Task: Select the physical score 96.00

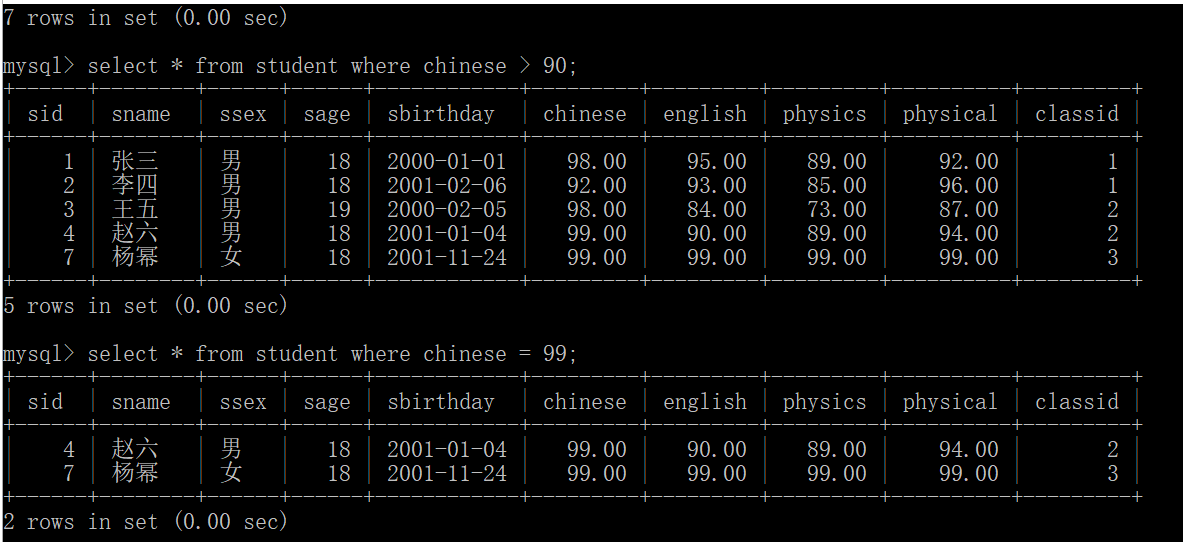Action: point(968,185)
